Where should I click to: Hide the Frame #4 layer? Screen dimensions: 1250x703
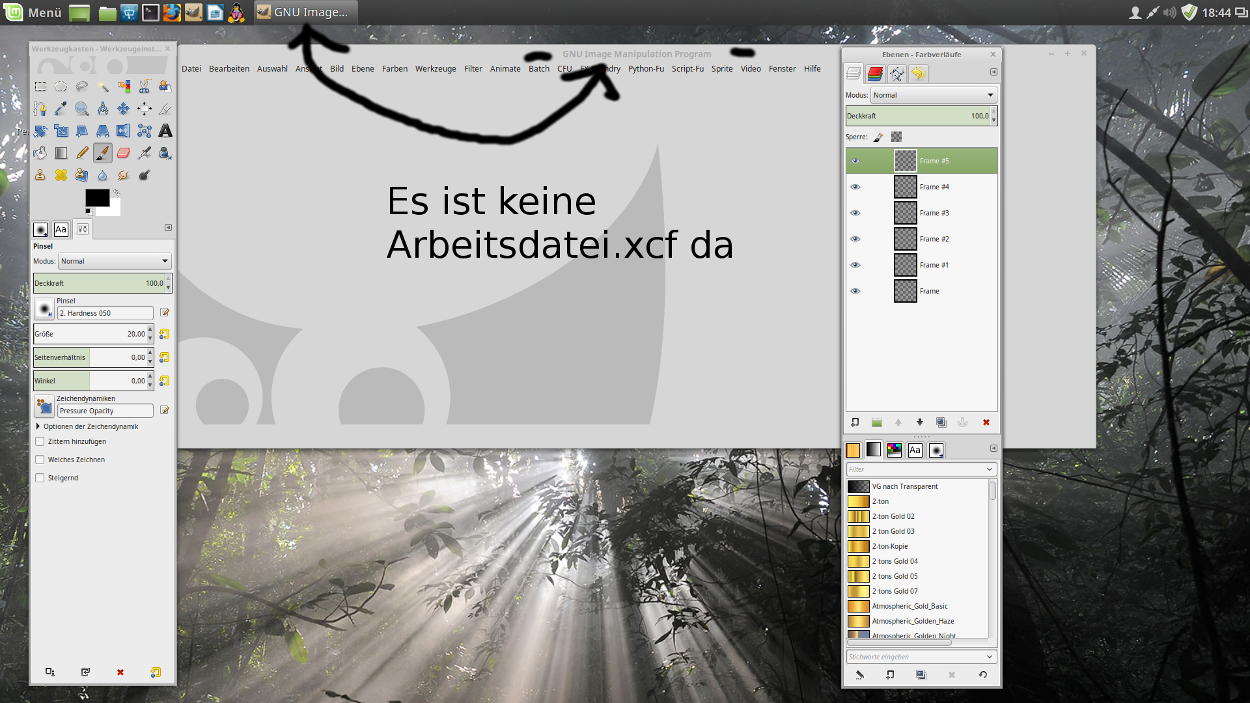855,187
